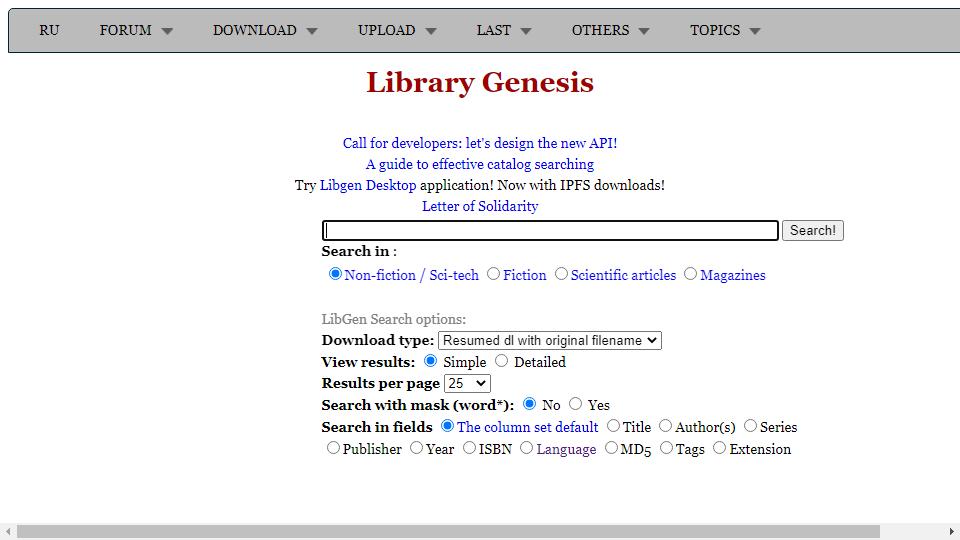Screen dimensions: 960x540
Task: Choose Detailed view results
Action: [501, 361]
